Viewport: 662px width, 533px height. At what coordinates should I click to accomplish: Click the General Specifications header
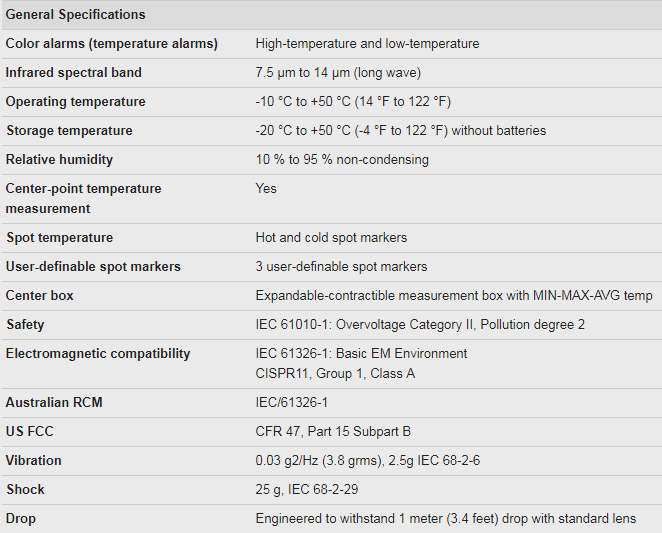[x=75, y=15]
